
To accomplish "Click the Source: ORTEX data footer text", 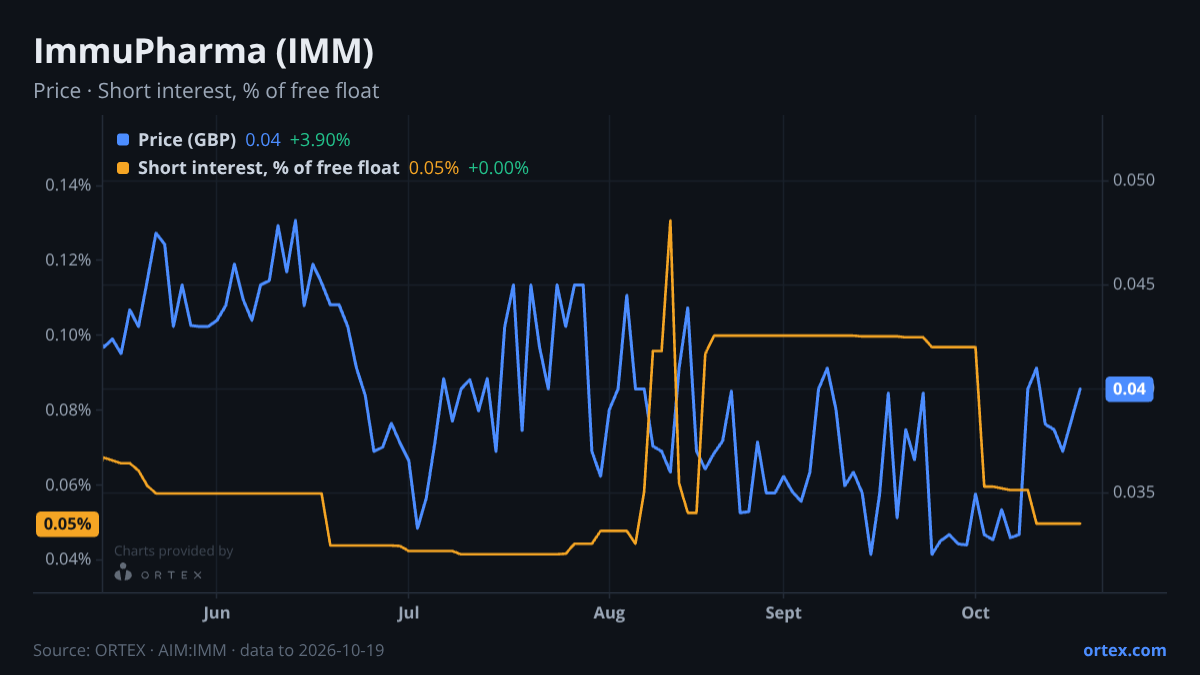I will (x=209, y=650).
